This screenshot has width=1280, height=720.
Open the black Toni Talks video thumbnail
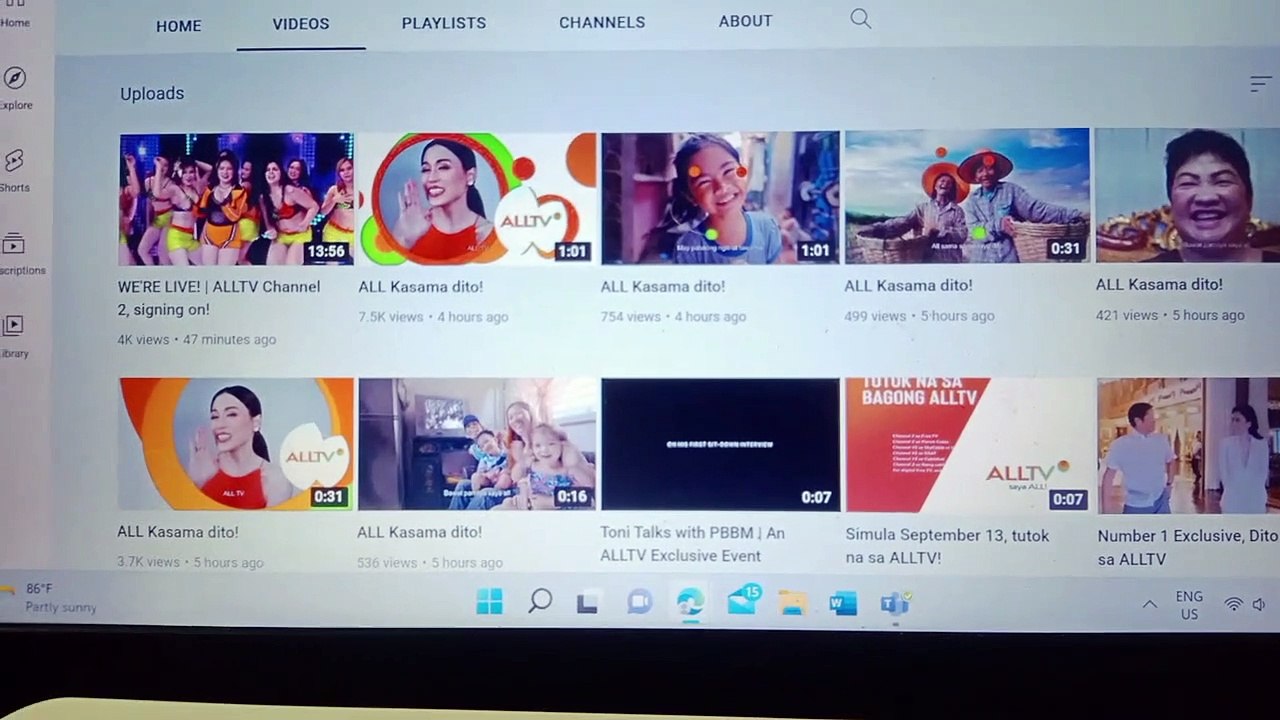[x=720, y=444]
